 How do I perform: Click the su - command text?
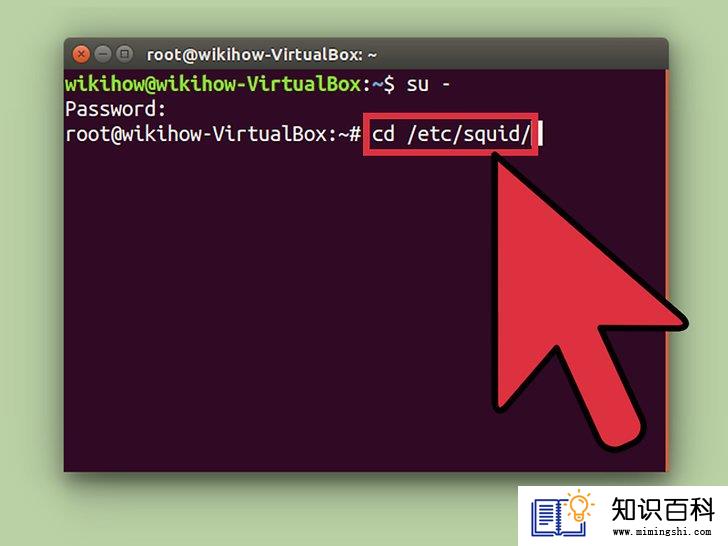tap(428, 85)
